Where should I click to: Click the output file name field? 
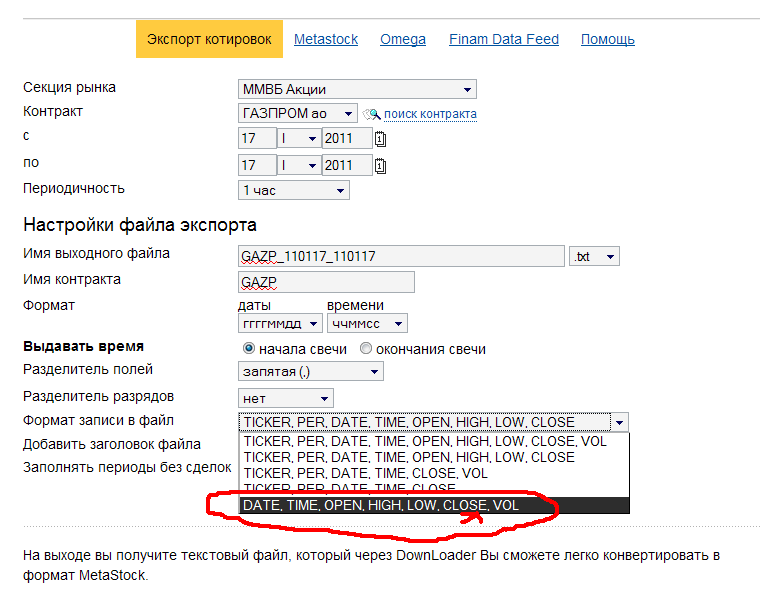401,256
